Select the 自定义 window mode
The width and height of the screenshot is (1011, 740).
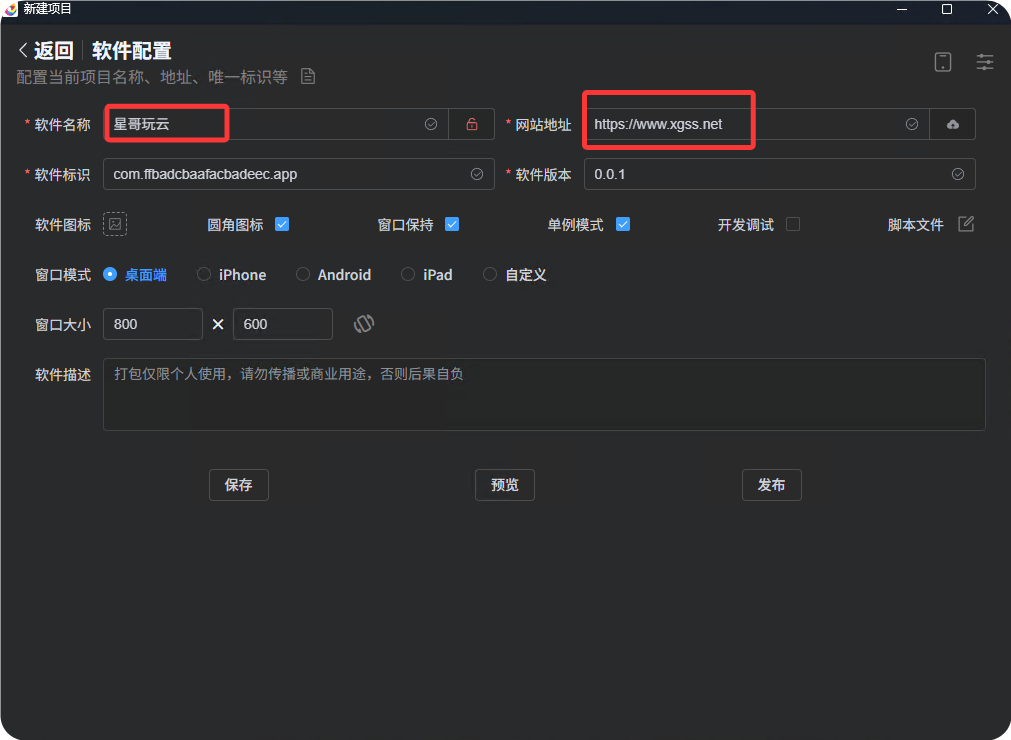(x=515, y=275)
